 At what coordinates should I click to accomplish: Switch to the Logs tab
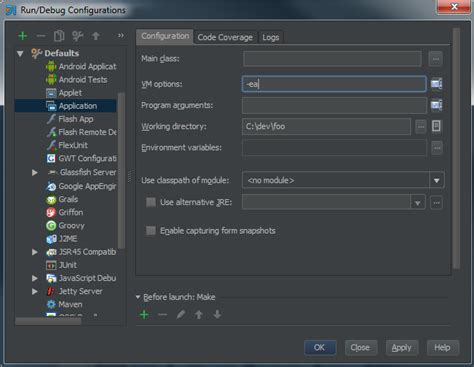pos(271,37)
